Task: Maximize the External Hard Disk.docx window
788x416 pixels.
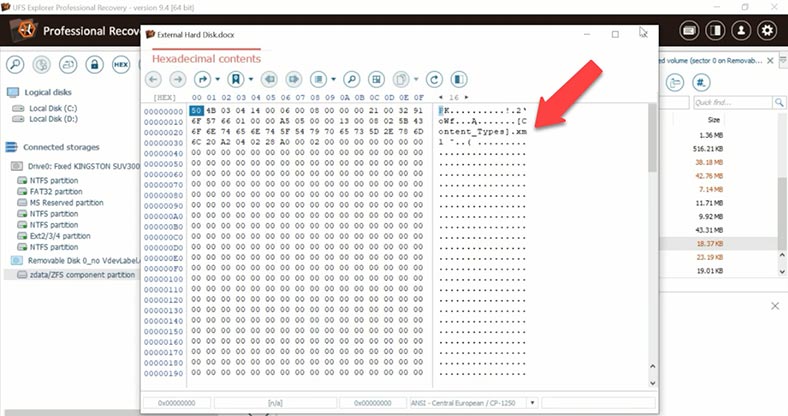Action: point(615,35)
